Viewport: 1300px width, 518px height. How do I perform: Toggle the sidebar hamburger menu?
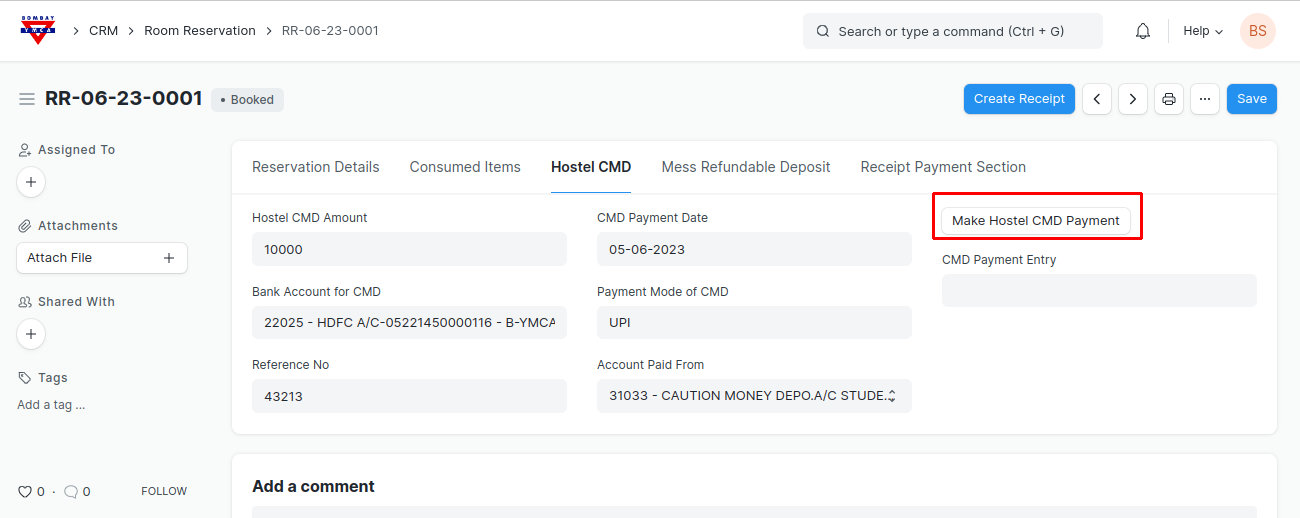tap(27, 99)
